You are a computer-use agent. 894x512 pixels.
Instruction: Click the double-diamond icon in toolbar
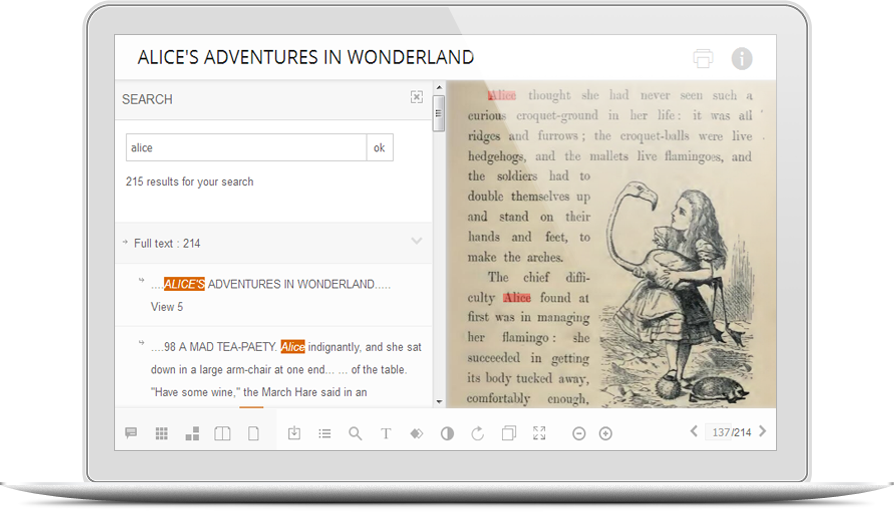(417, 434)
